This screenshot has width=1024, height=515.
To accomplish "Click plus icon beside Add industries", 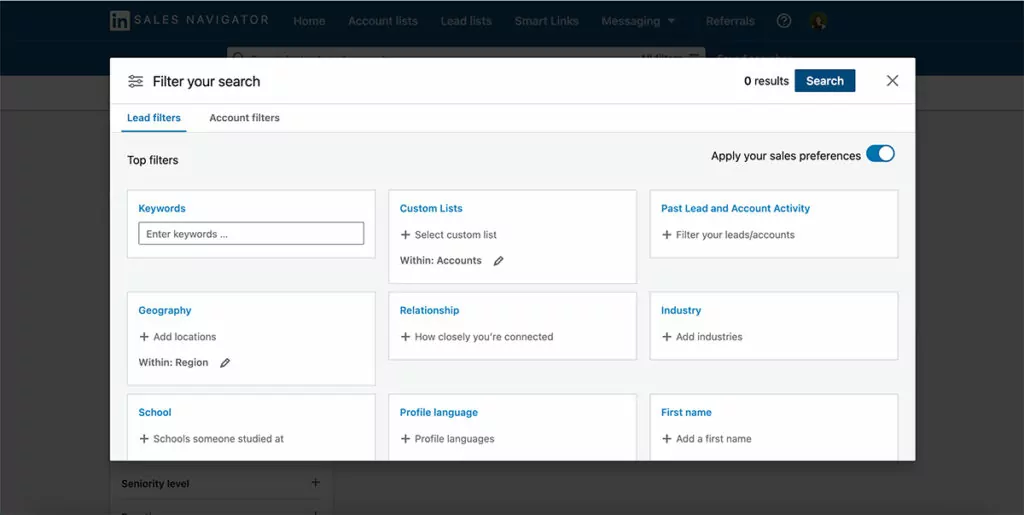I will (x=667, y=337).
